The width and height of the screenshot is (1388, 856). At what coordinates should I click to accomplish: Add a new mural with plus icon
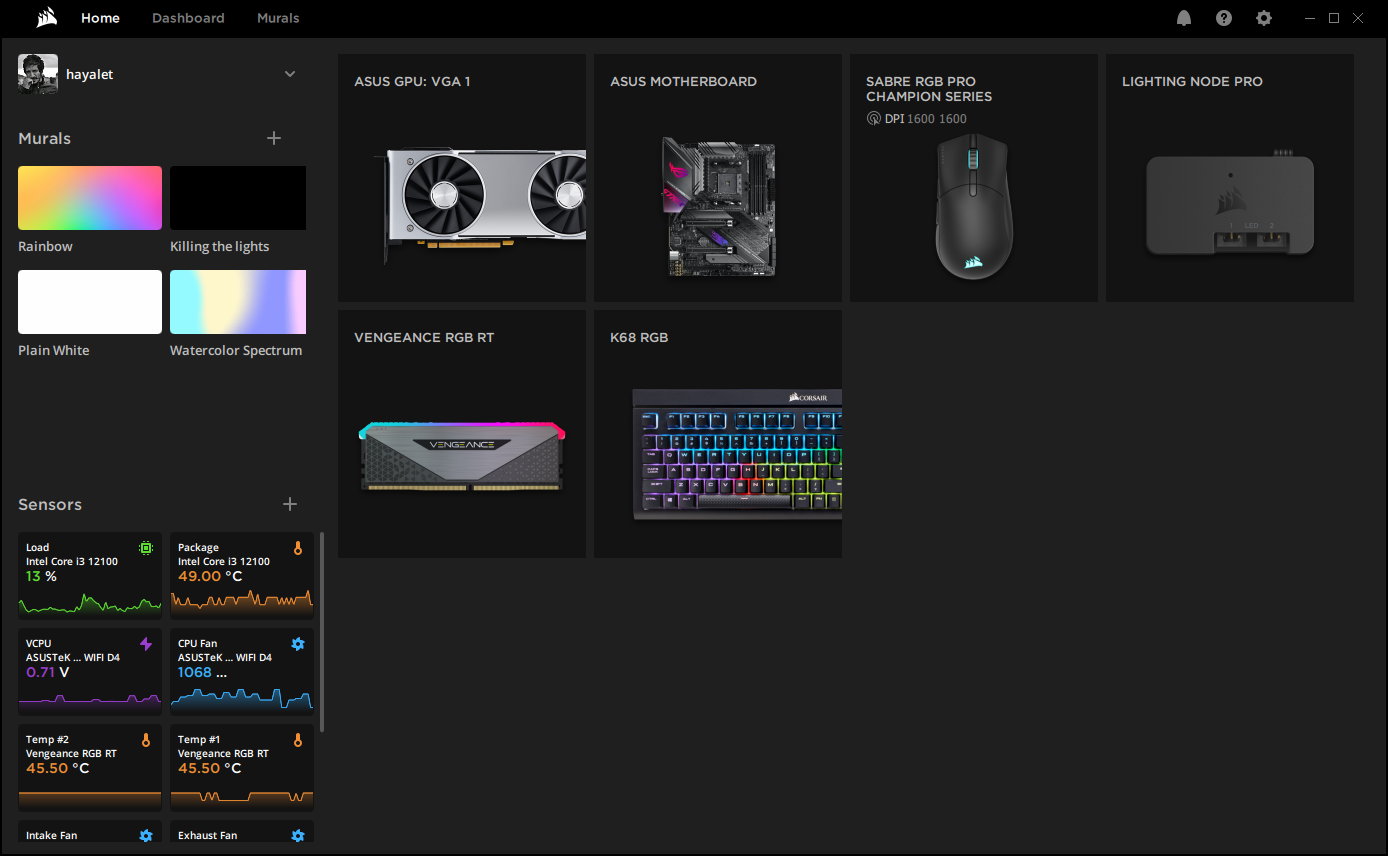tap(274, 138)
